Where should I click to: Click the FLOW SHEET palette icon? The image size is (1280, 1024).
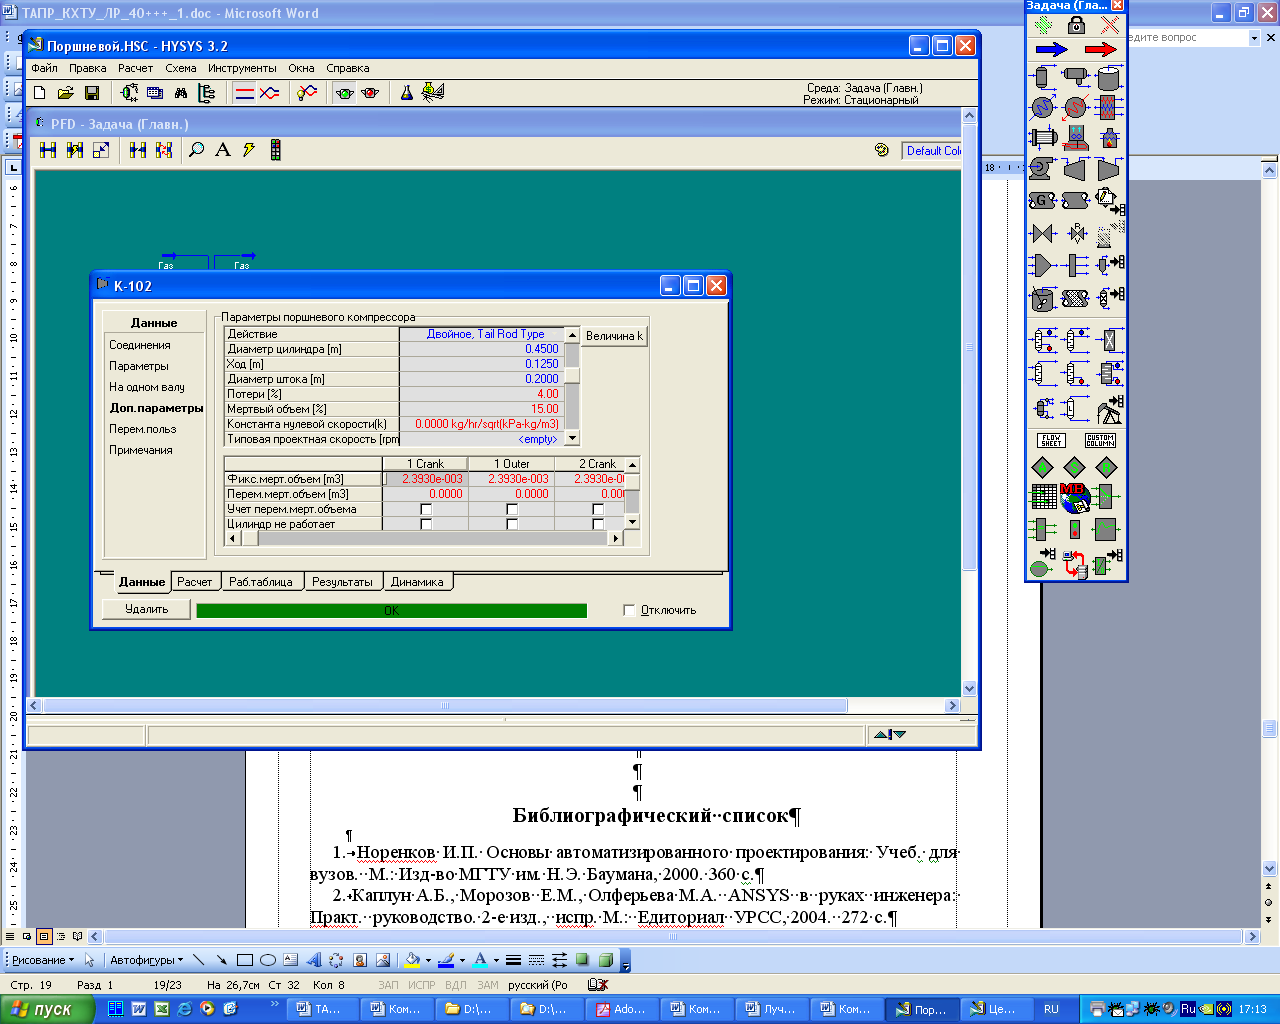[1052, 440]
